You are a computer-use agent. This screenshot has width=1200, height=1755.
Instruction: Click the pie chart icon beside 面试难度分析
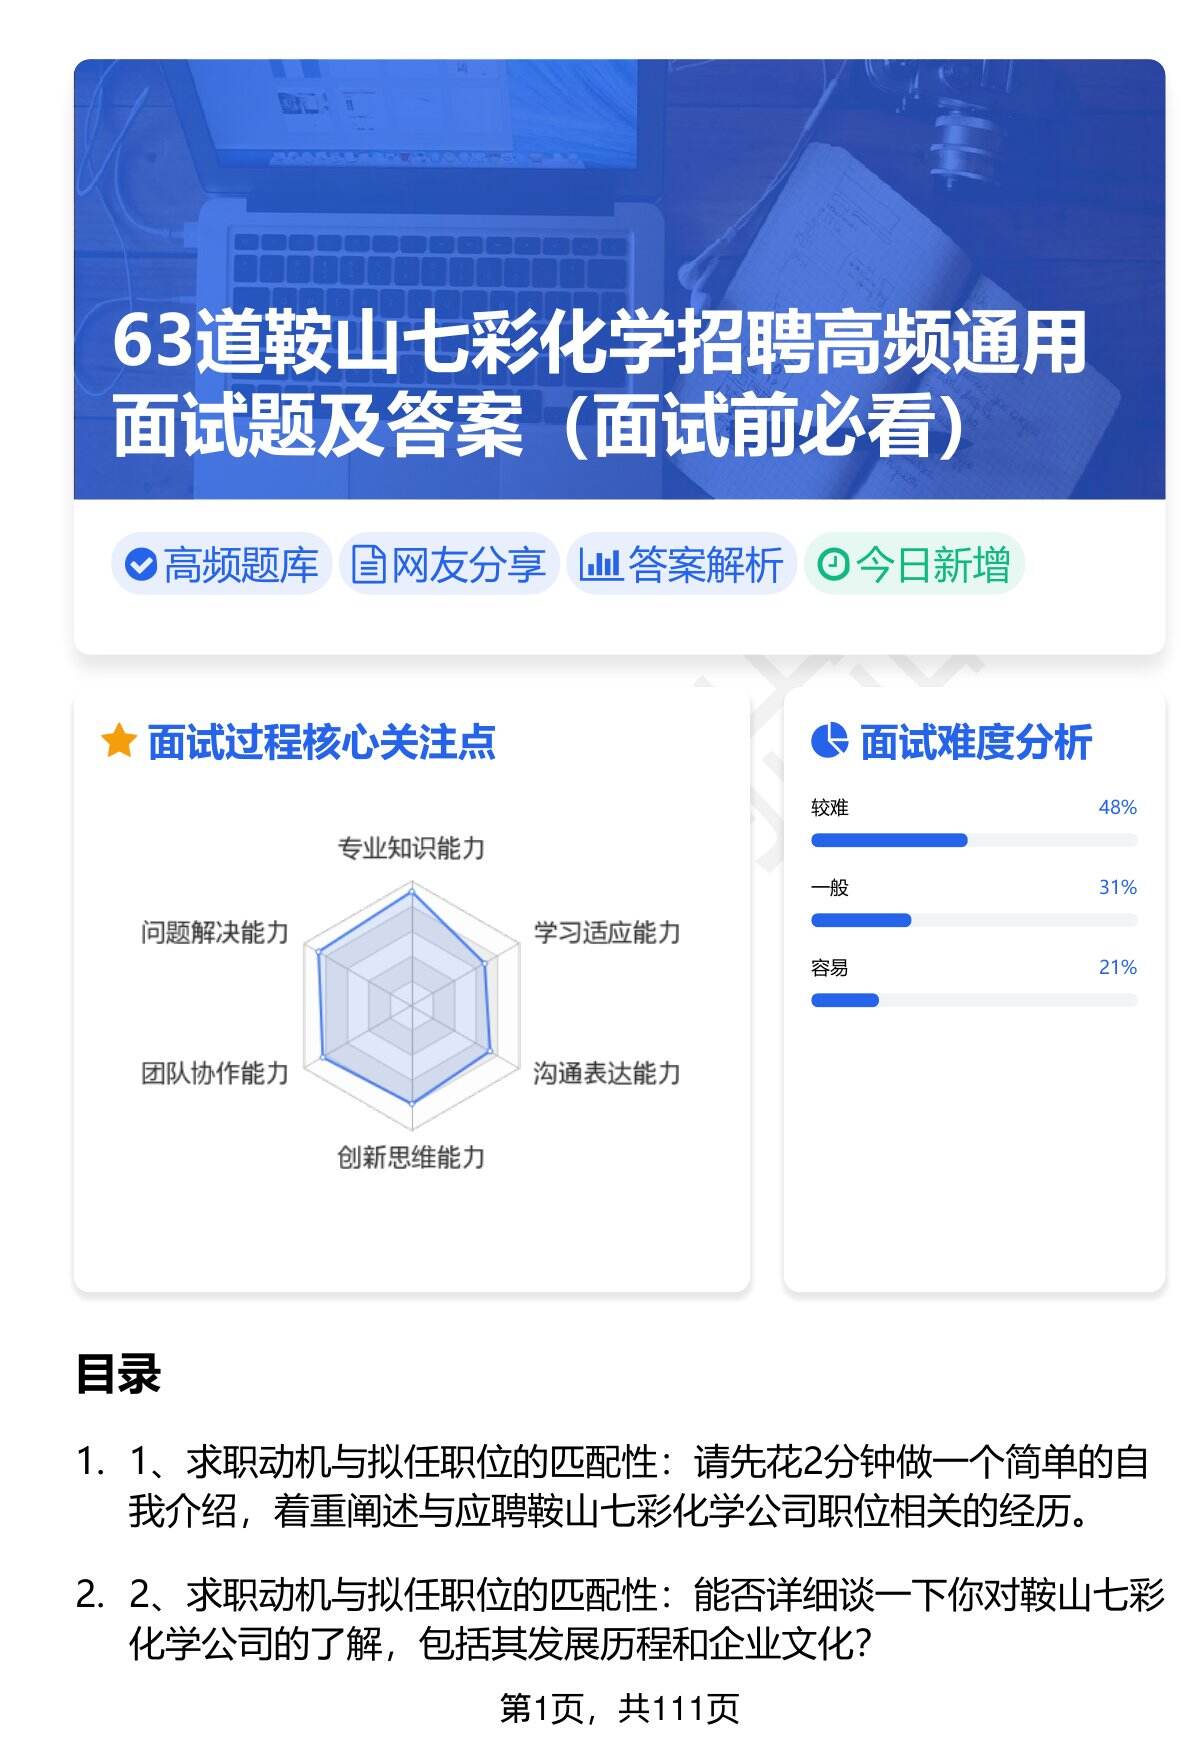point(829,742)
